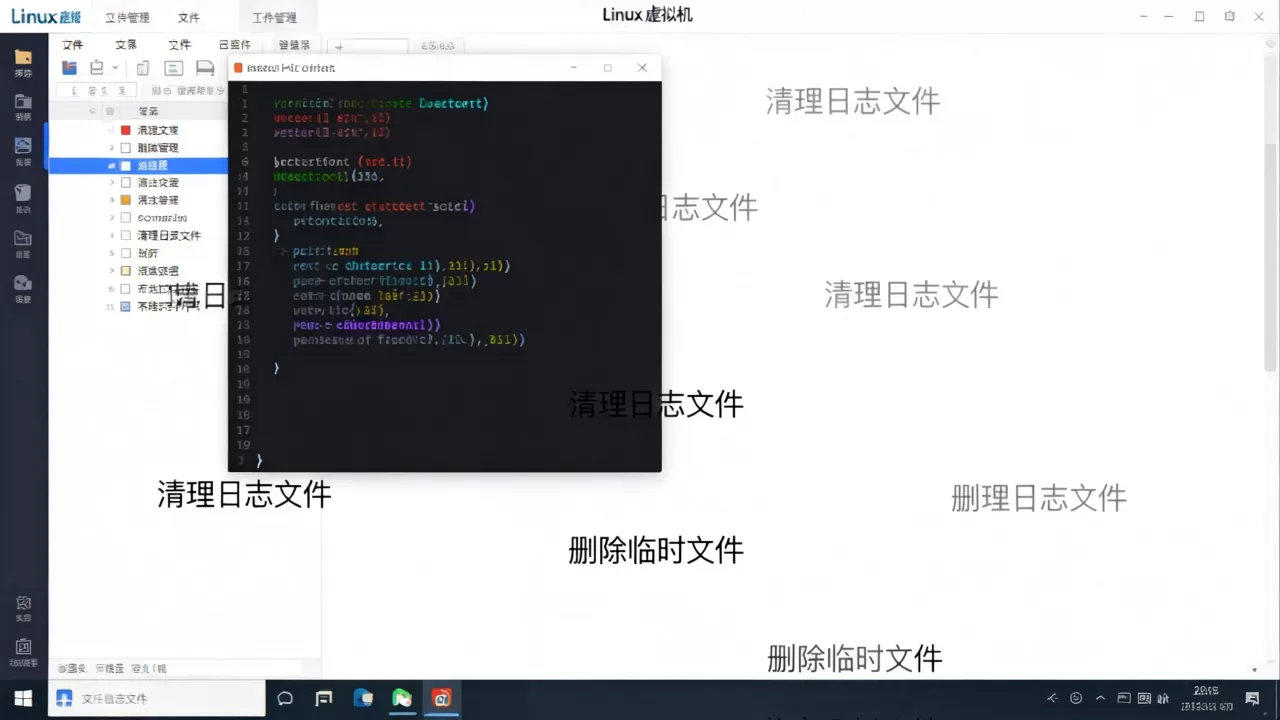Minimize the code editor window

click(574, 68)
